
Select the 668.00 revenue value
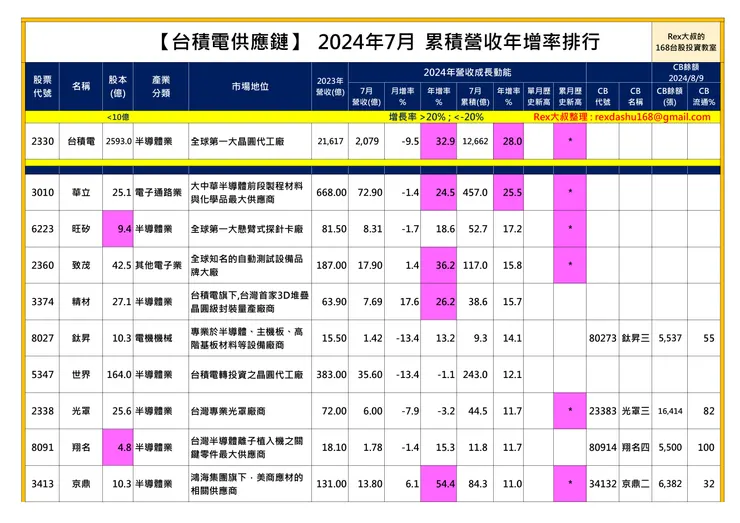click(x=331, y=193)
